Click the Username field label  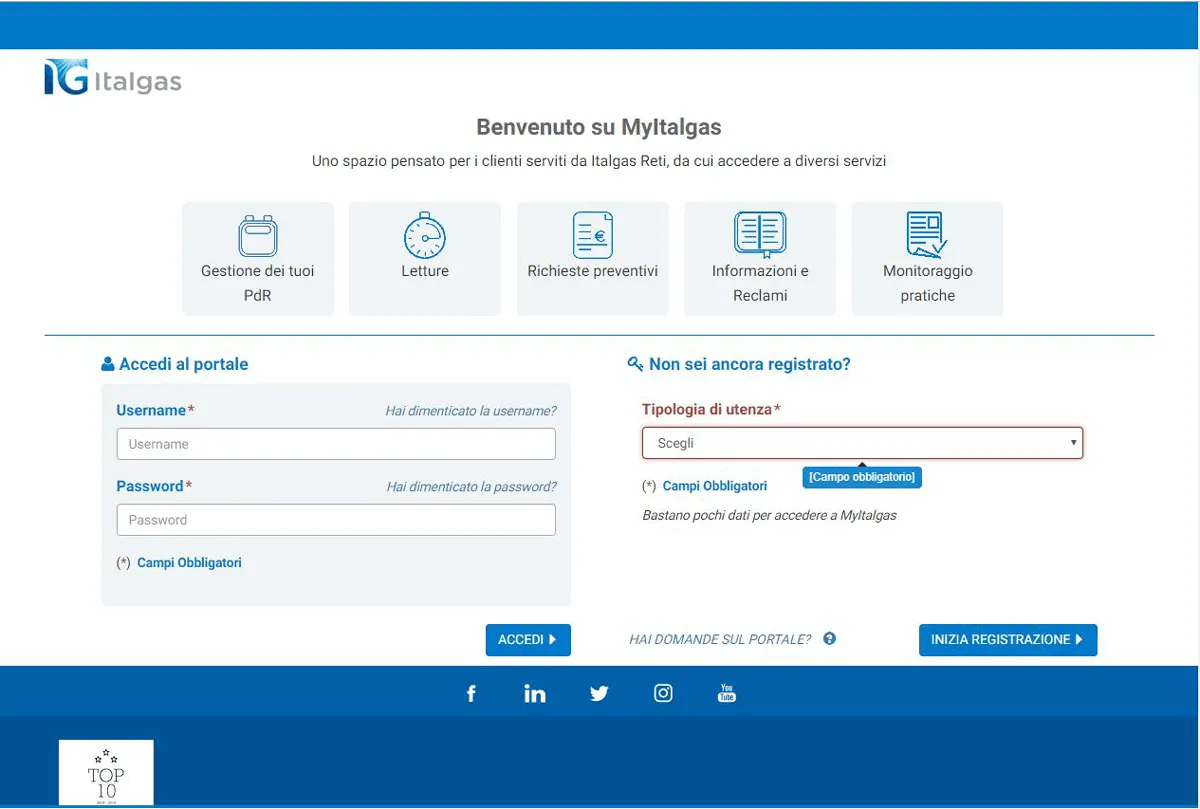coord(155,411)
